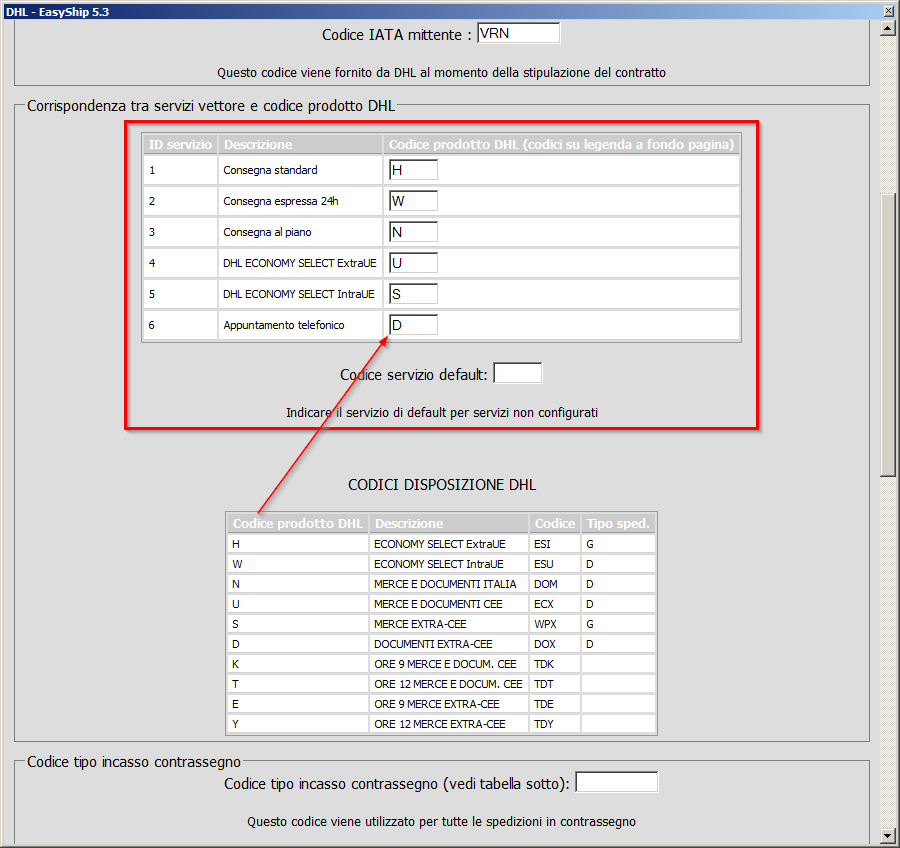Edit DHL code for Consegna al piano
This screenshot has height=848, width=900.
tap(413, 232)
